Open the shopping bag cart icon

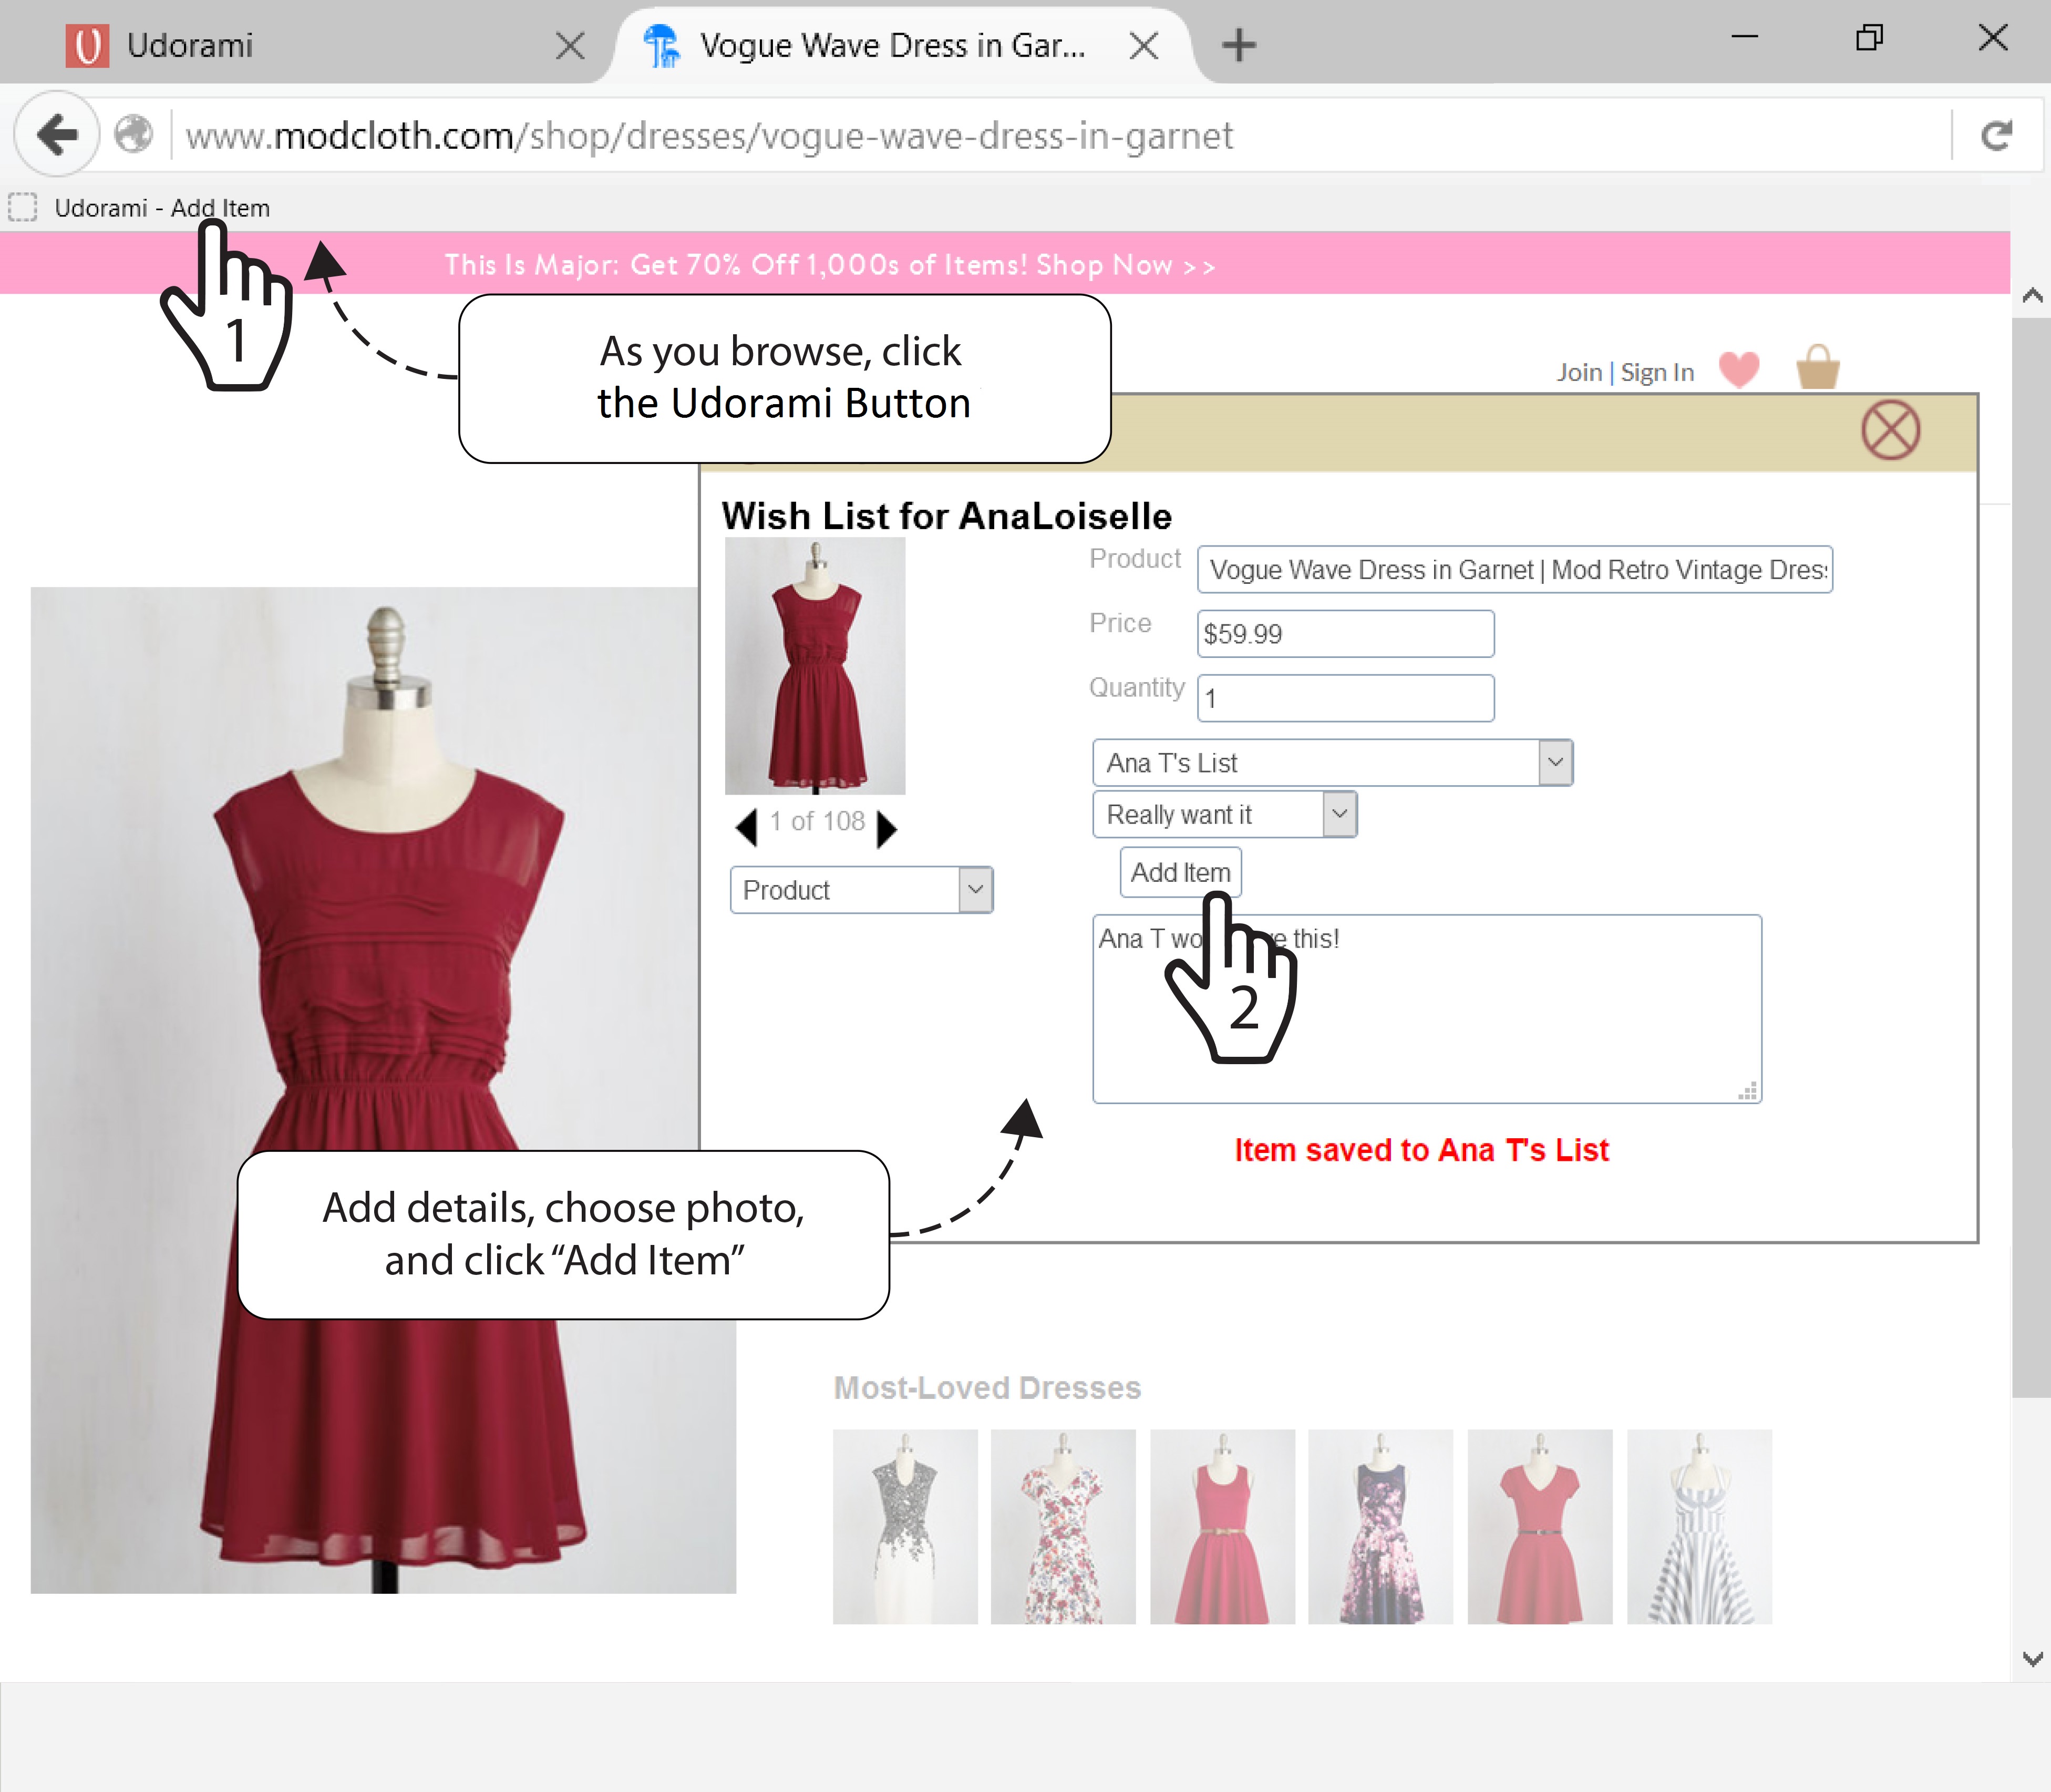pos(1818,367)
